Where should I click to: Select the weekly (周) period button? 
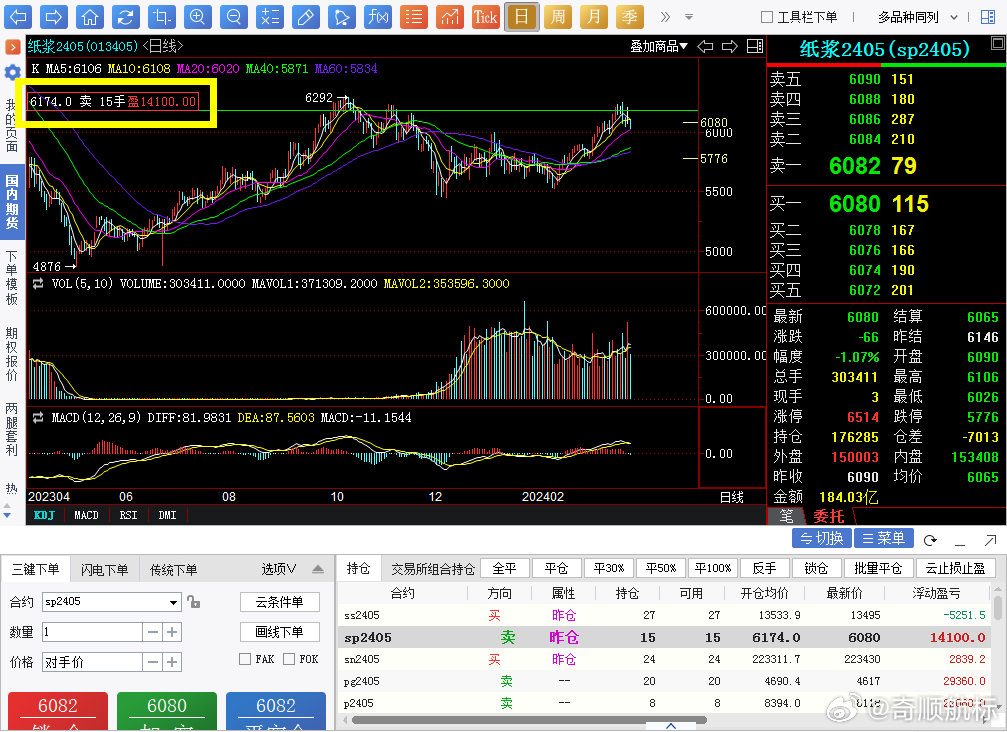pyautogui.click(x=558, y=17)
